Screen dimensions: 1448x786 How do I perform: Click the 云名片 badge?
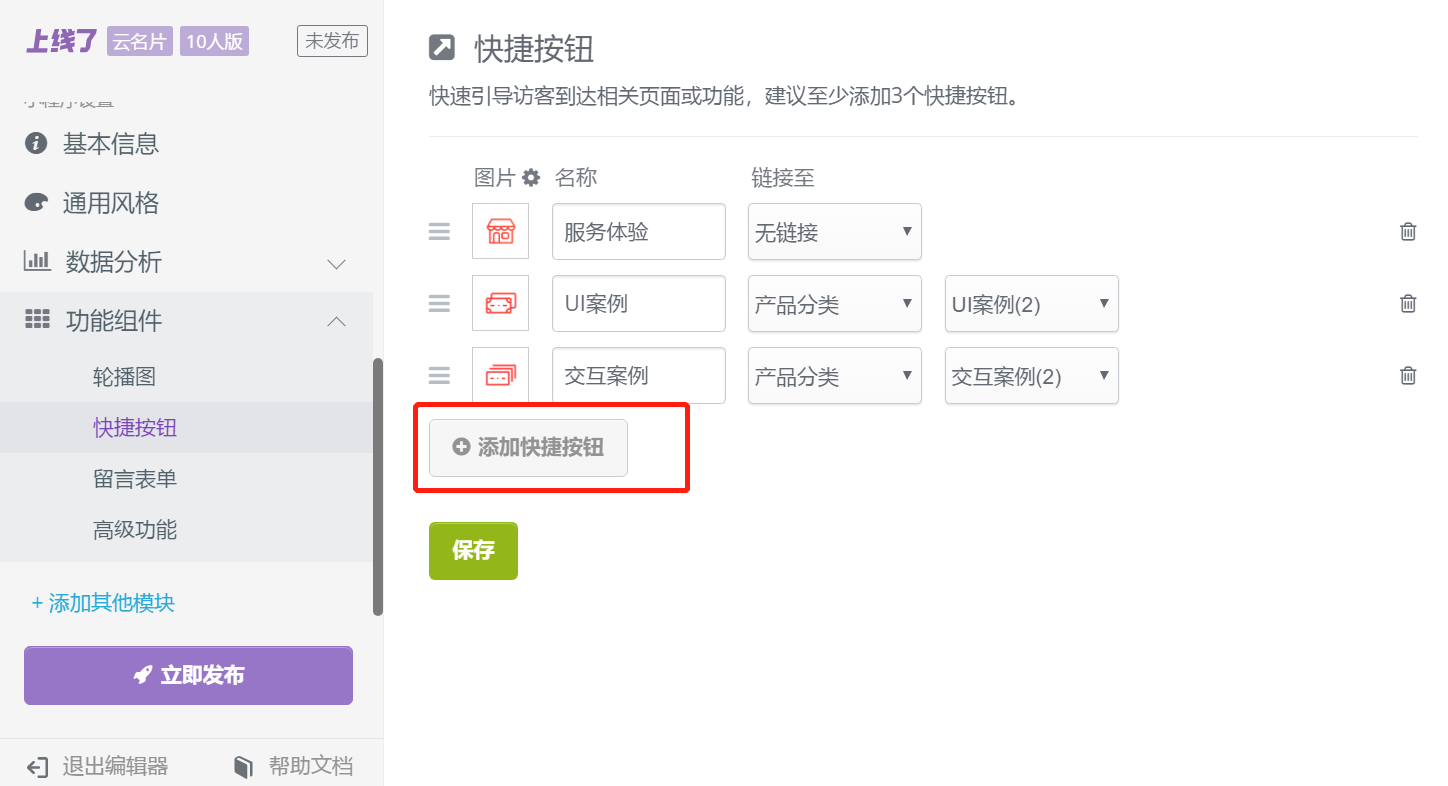tap(139, 41)
